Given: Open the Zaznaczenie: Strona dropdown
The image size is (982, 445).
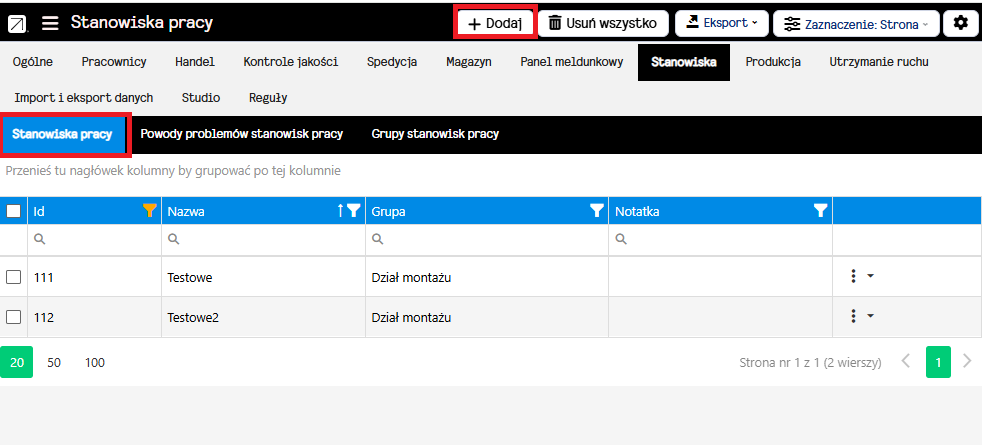Looking at the screenshot, I should pyautogui.click(x=857, y=23).
